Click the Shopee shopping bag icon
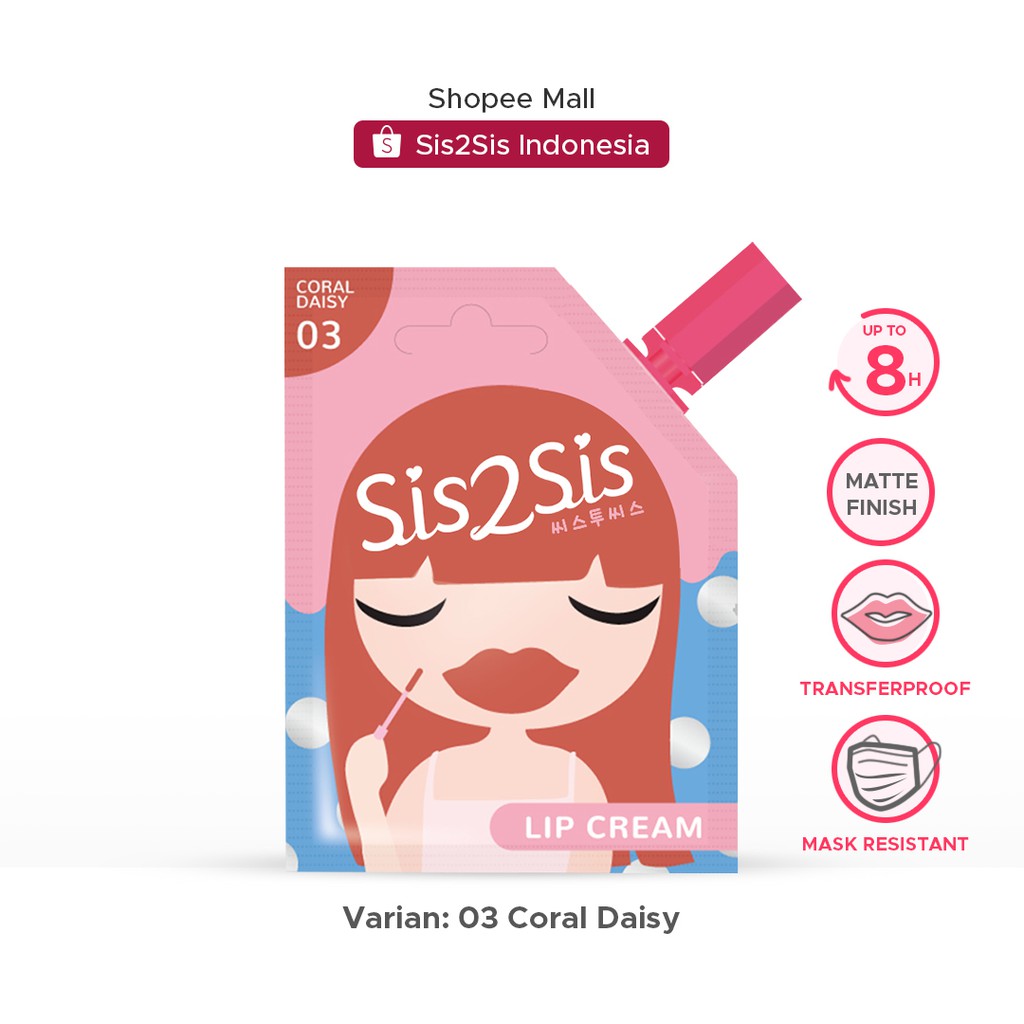Image resolution: width=1024 pixels, height=1024 pixels. coord(386,143)
